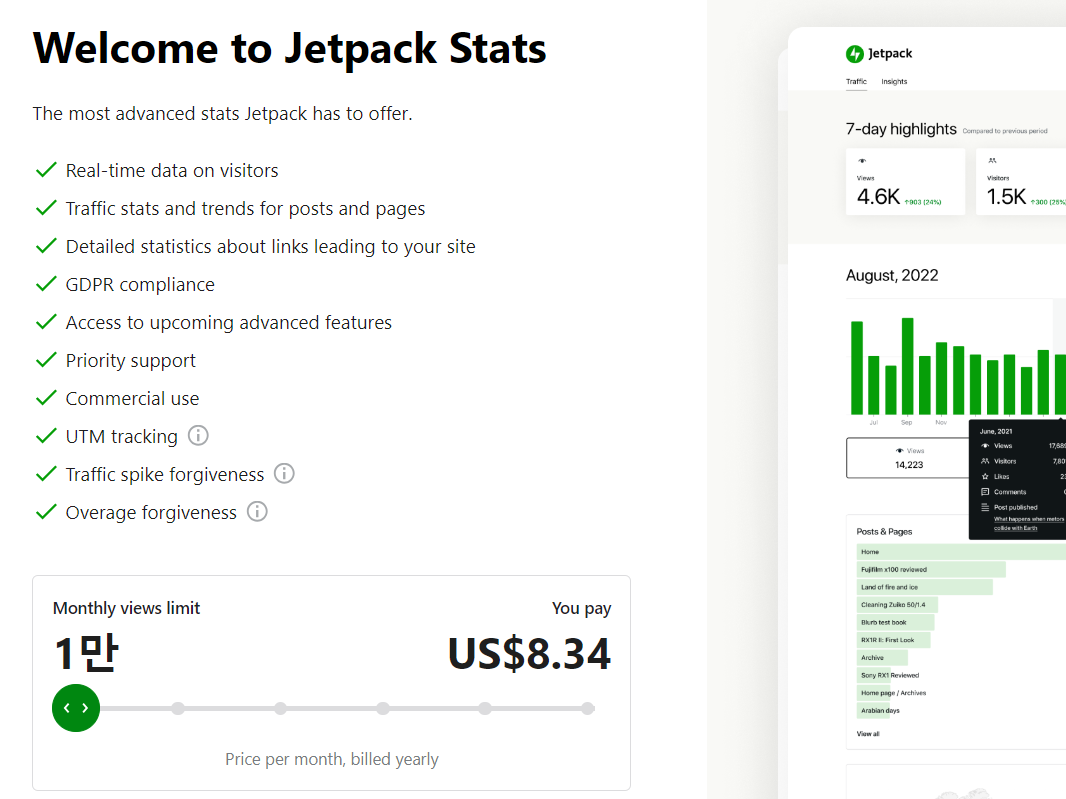Select the Traffic tab
Image resolution: width=1066 pixels, height=799 pixels.
pos(857,82)
